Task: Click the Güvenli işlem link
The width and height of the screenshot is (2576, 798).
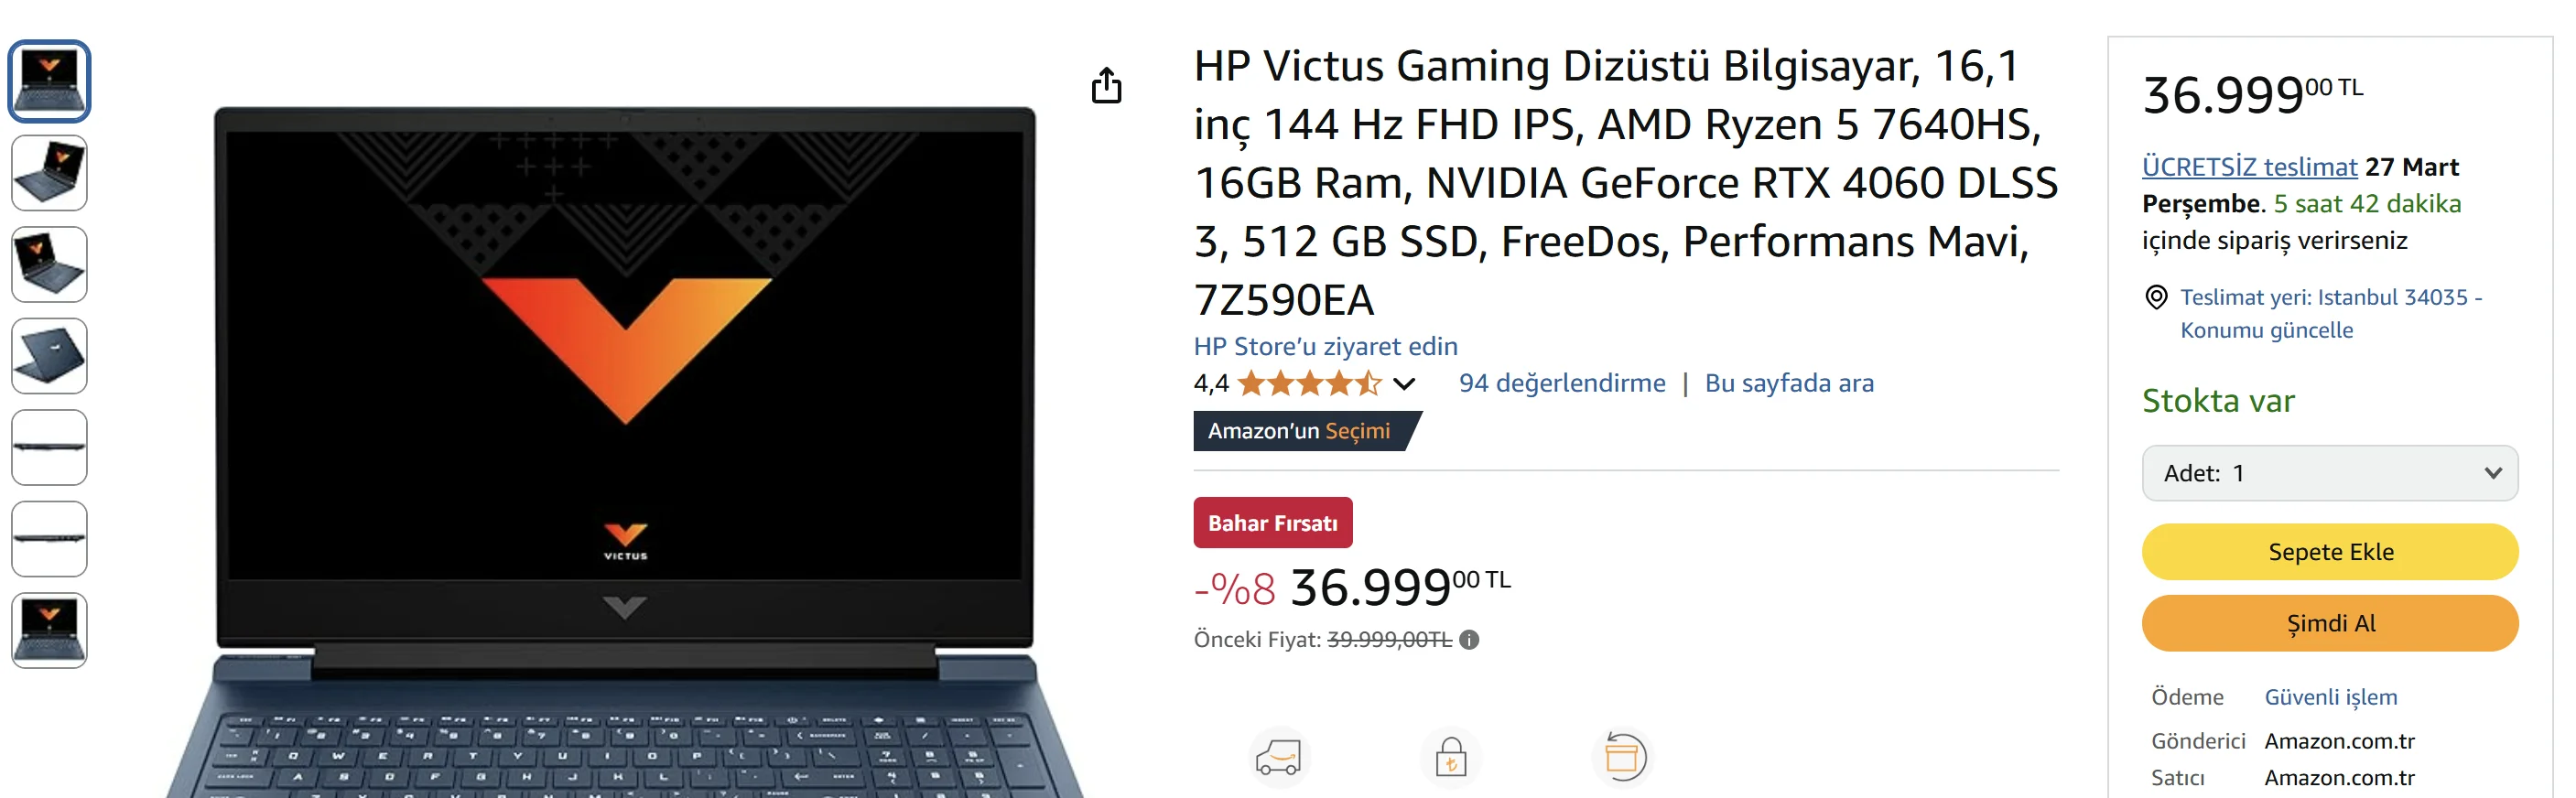Action: tap(2330, 697)
